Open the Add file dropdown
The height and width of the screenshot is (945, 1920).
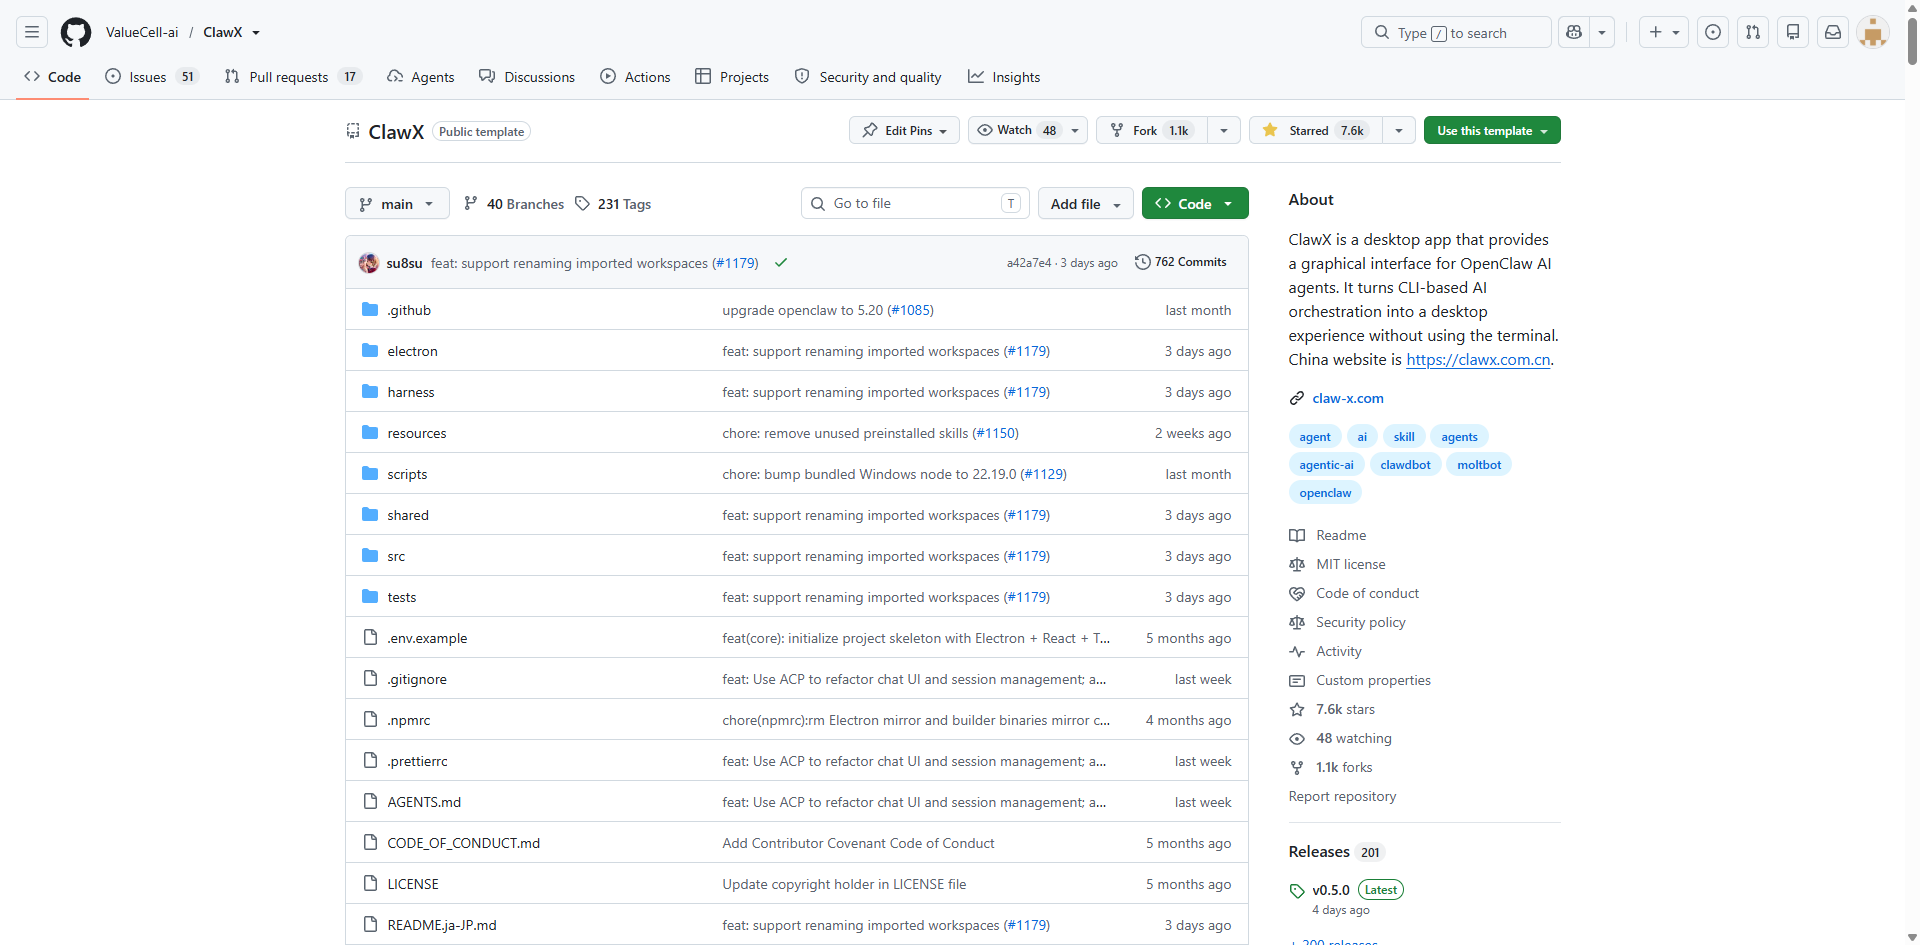click(1086, 204)
